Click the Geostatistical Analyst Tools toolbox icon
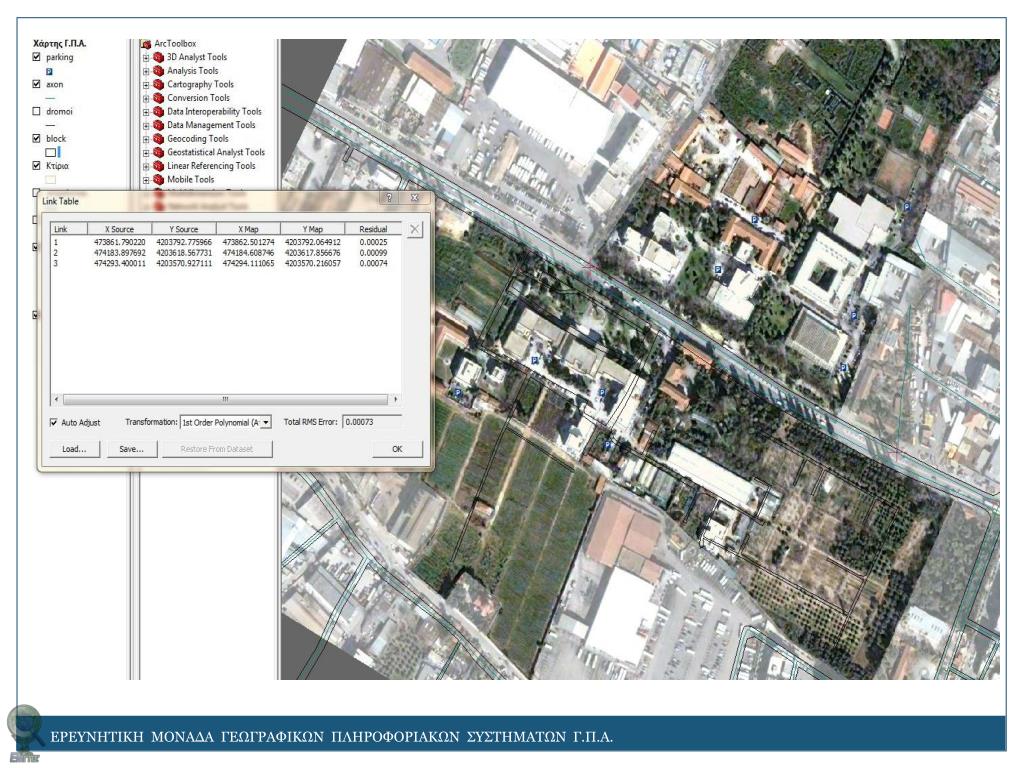Viewport: 1024px width, 768px height. point(158,153)
